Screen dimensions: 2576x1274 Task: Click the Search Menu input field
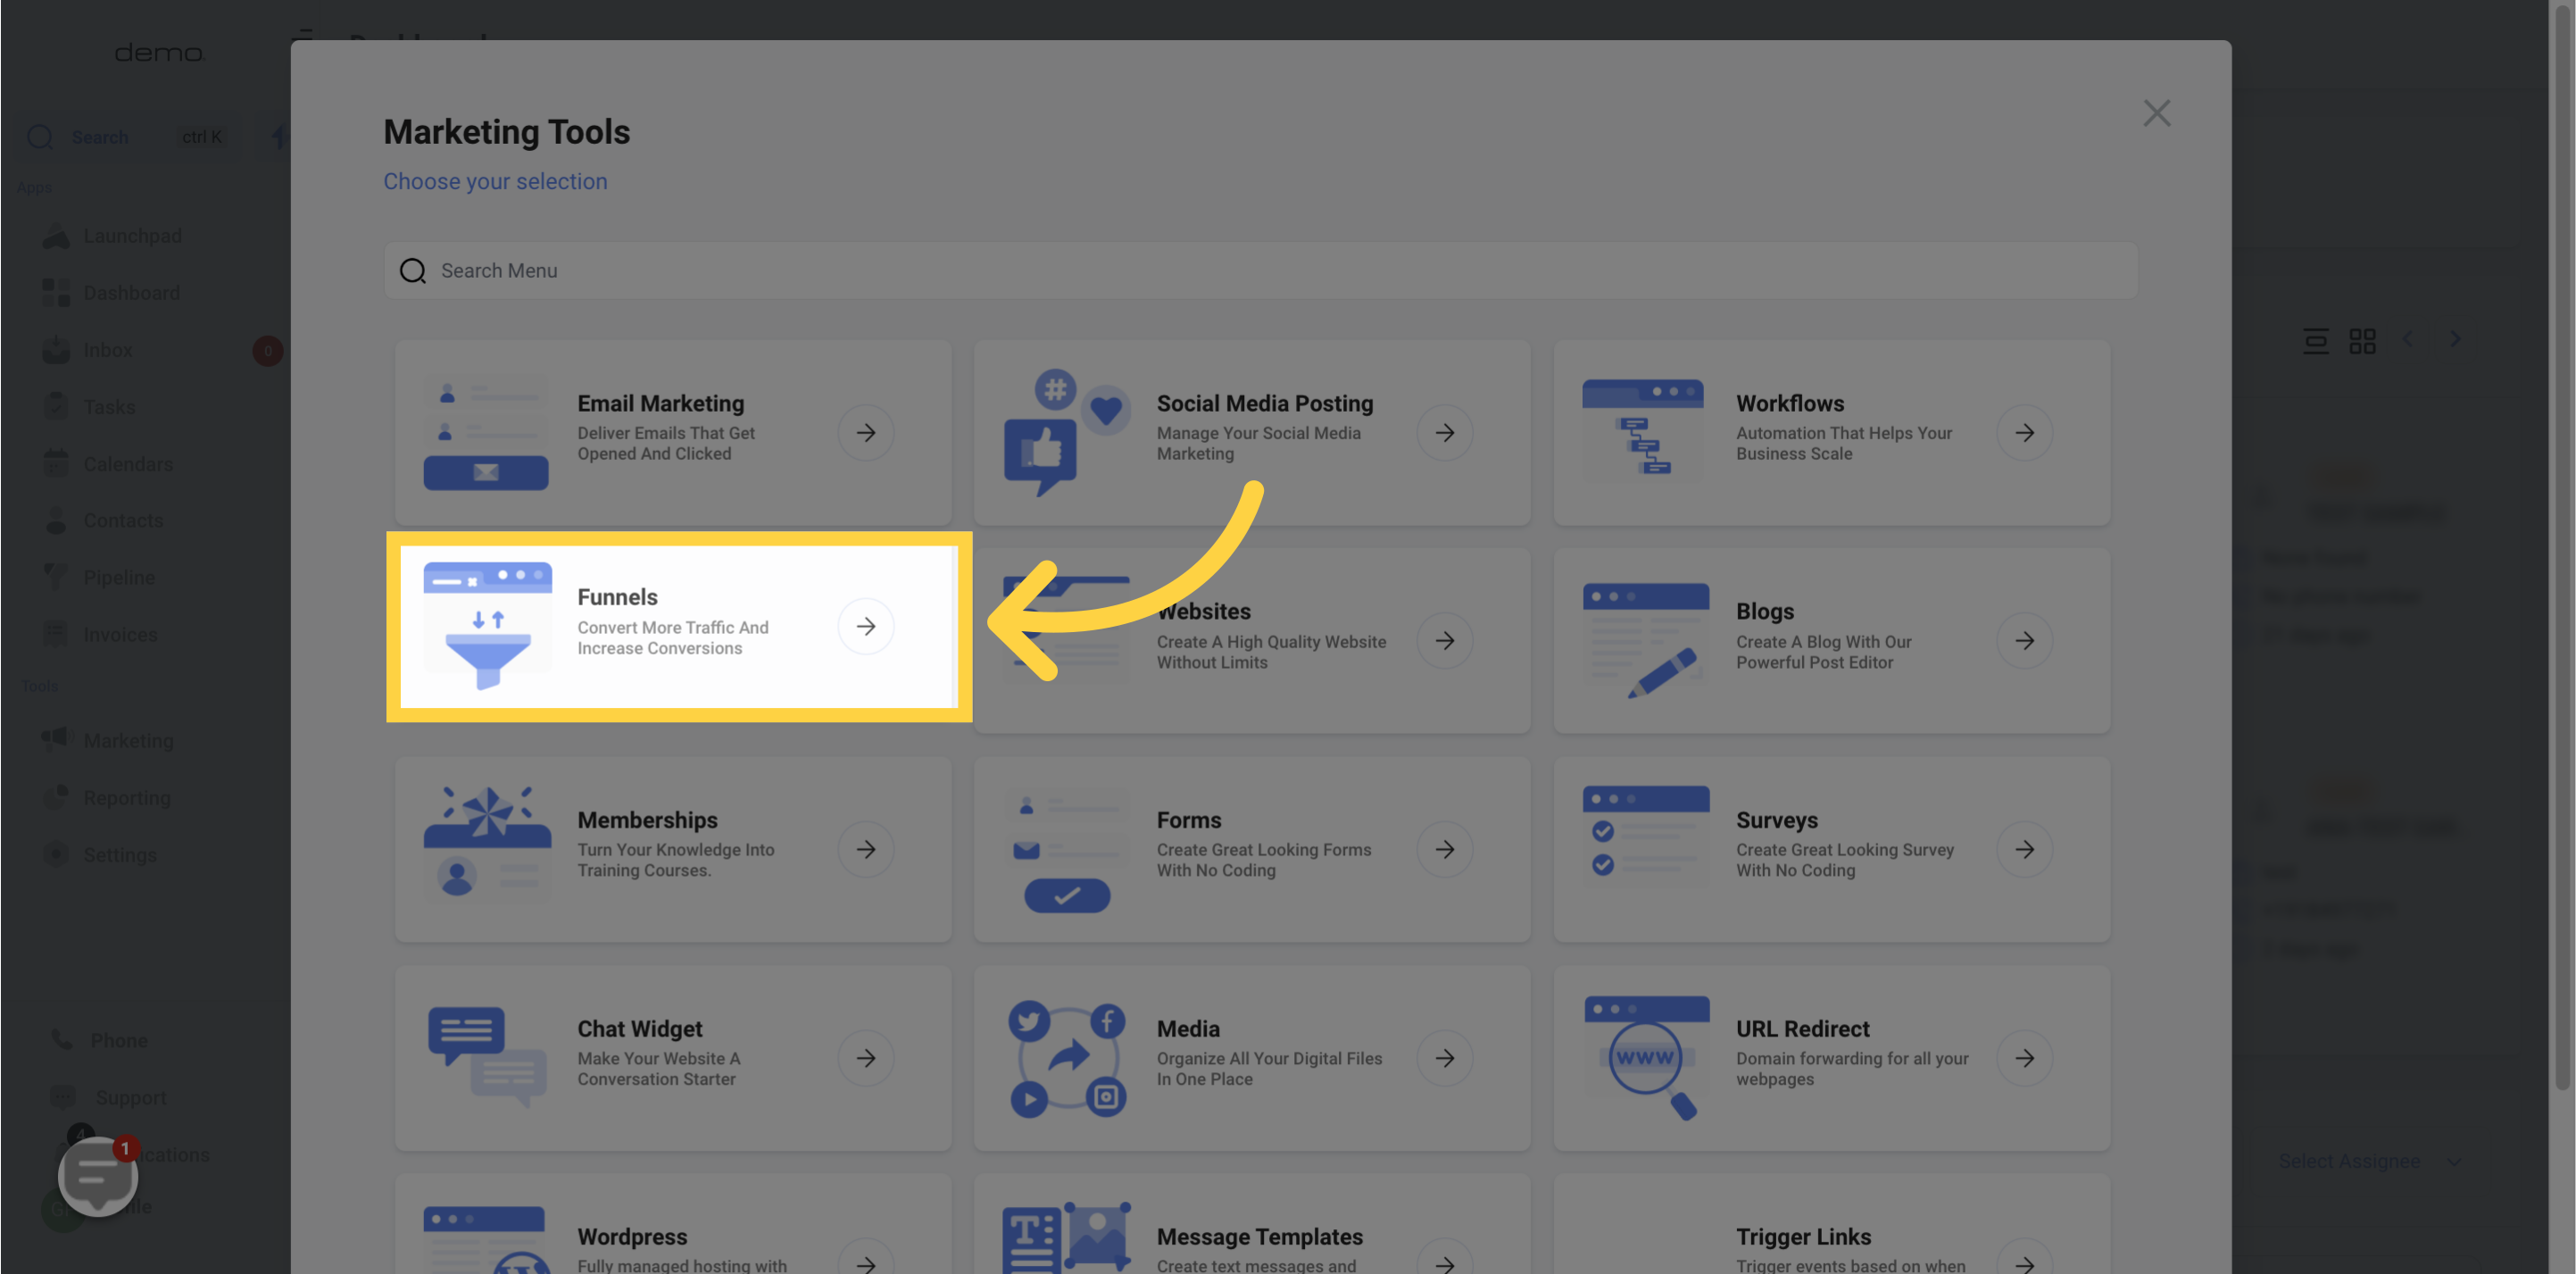1260,271
